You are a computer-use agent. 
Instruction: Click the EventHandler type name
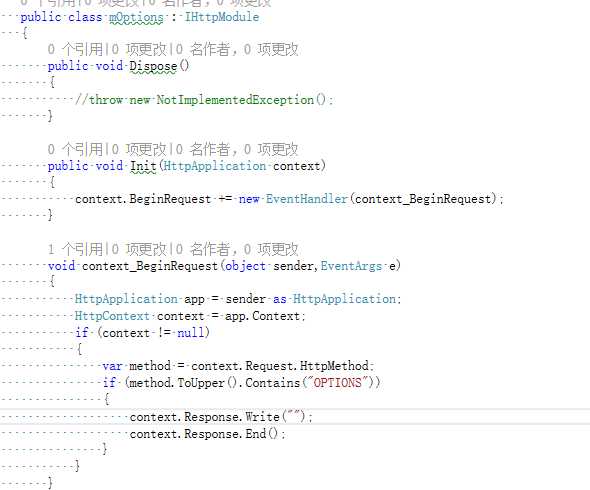[x=307, y=199]
